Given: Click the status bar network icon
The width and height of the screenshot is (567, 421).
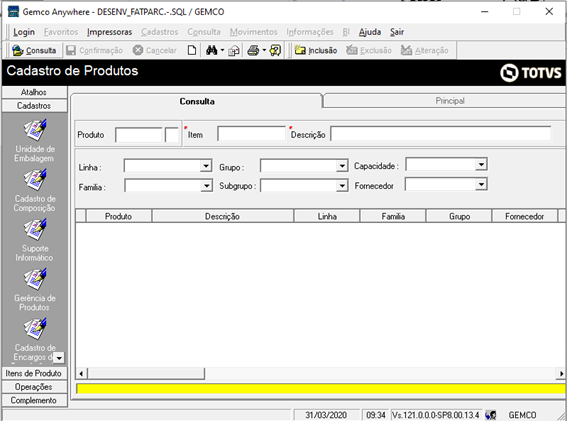Looking at the screenshot, I should coord(491,415).
